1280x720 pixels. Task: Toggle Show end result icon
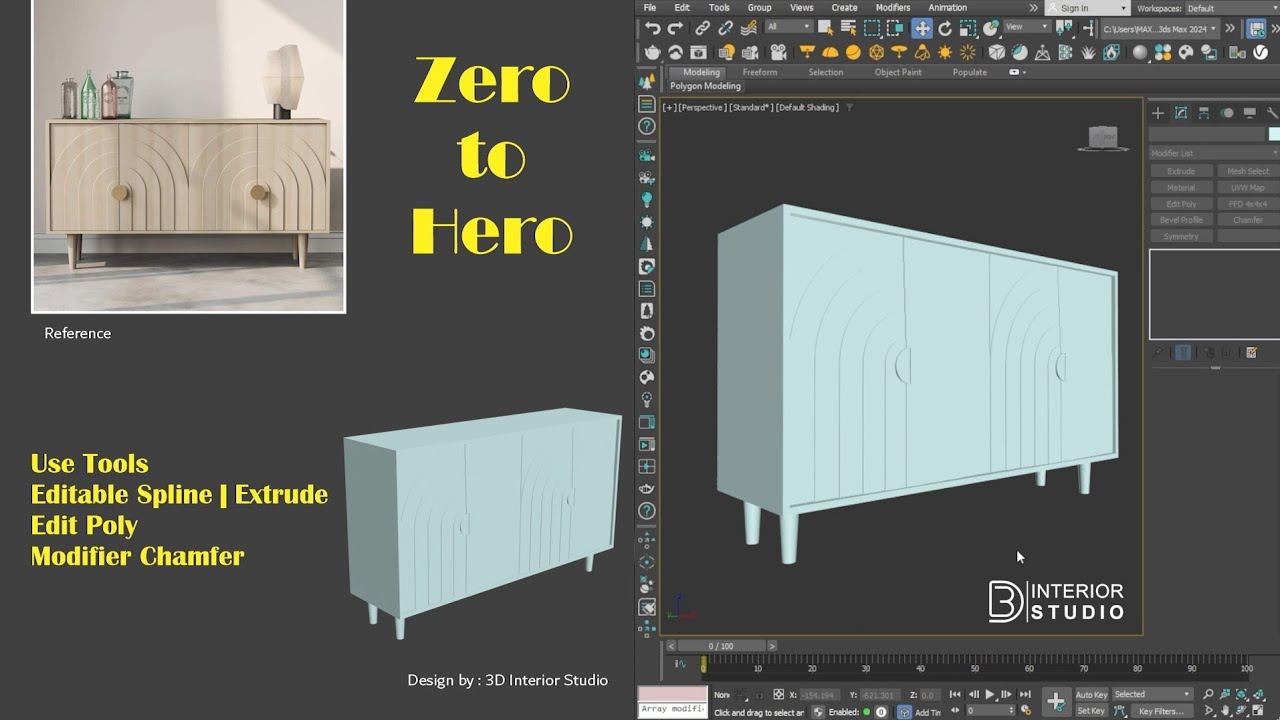point(1183,352)
